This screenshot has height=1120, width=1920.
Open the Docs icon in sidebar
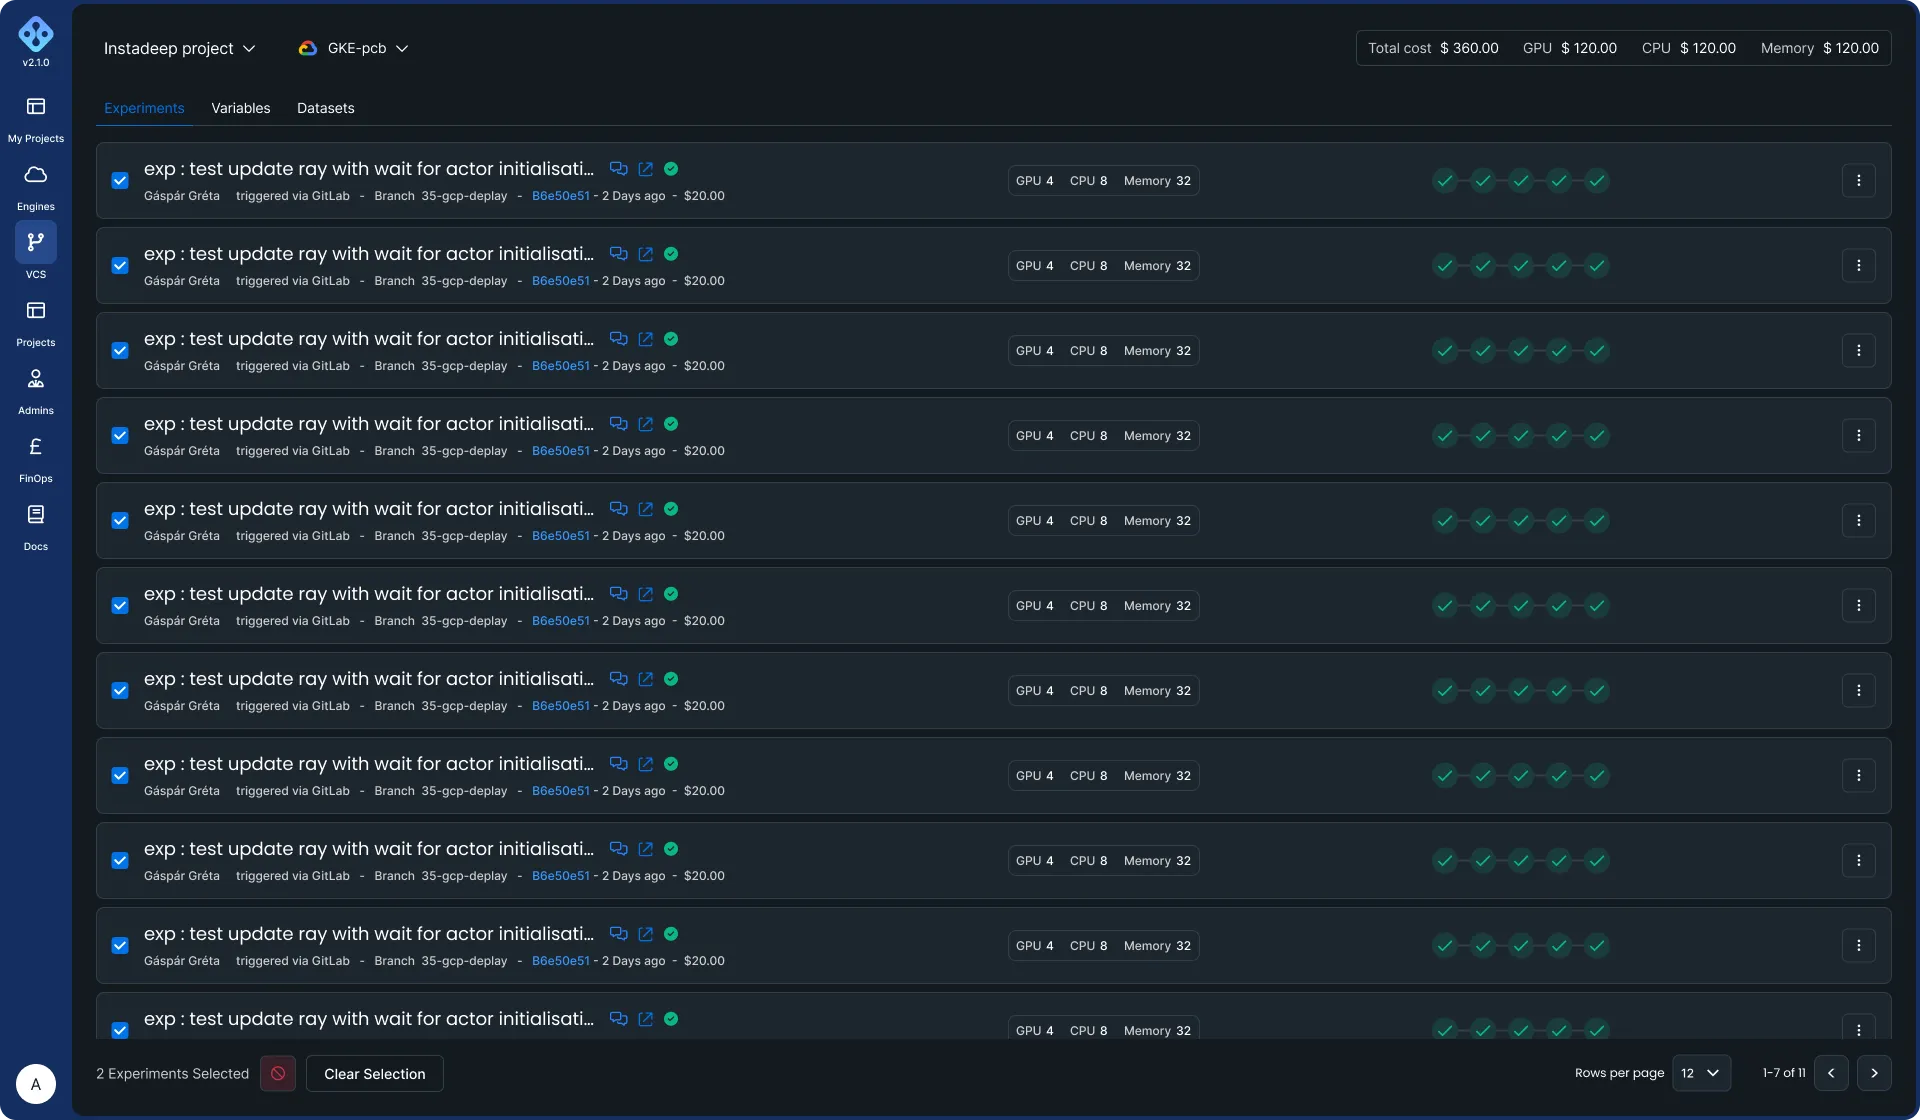[x=36, y=515]
